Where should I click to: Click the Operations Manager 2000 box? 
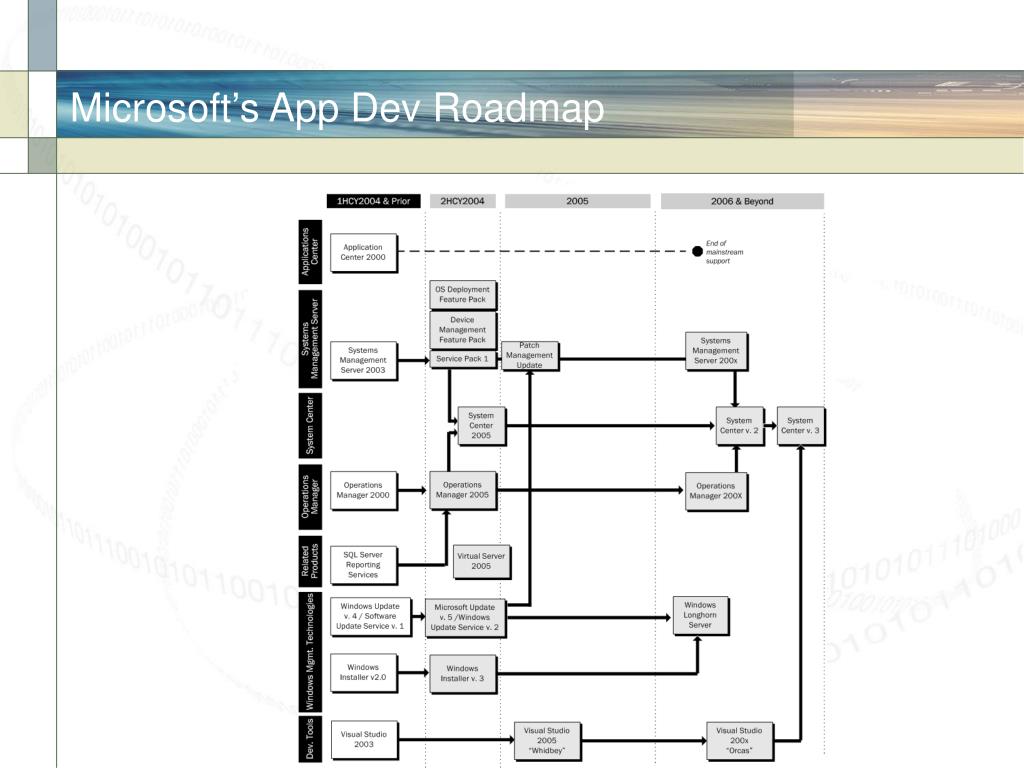tap(363, 490)
